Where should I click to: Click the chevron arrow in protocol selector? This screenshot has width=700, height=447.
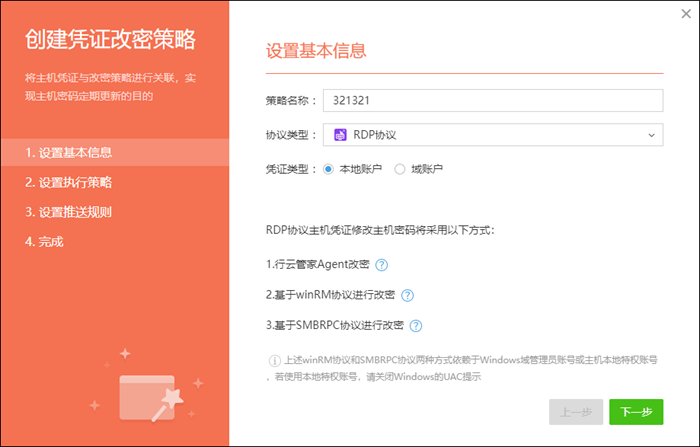pyautogui.click(x=652, y=134)
